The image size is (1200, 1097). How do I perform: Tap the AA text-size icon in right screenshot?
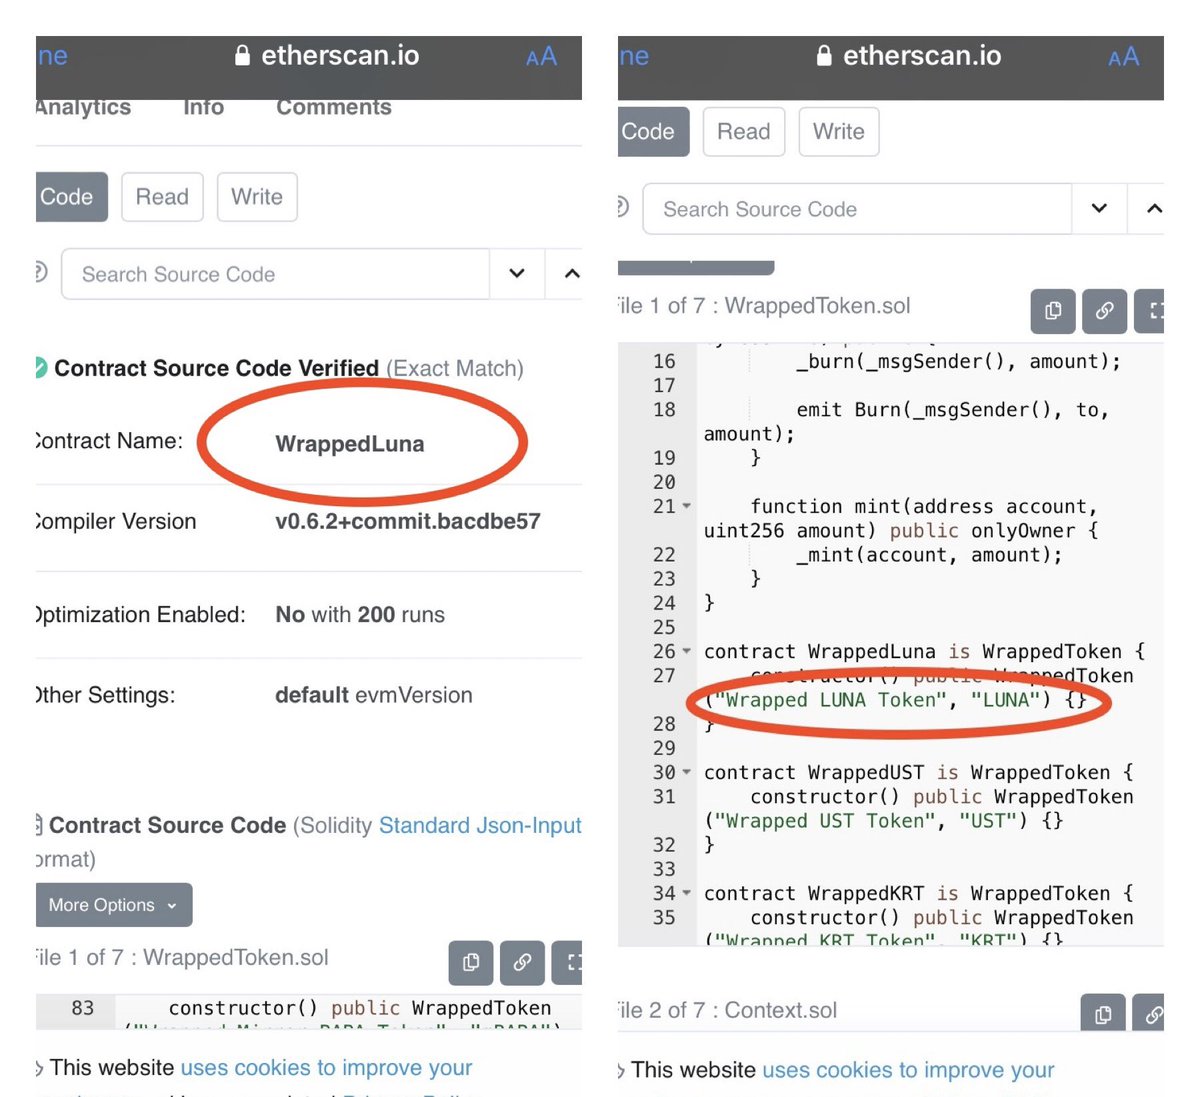[1123, 57]
